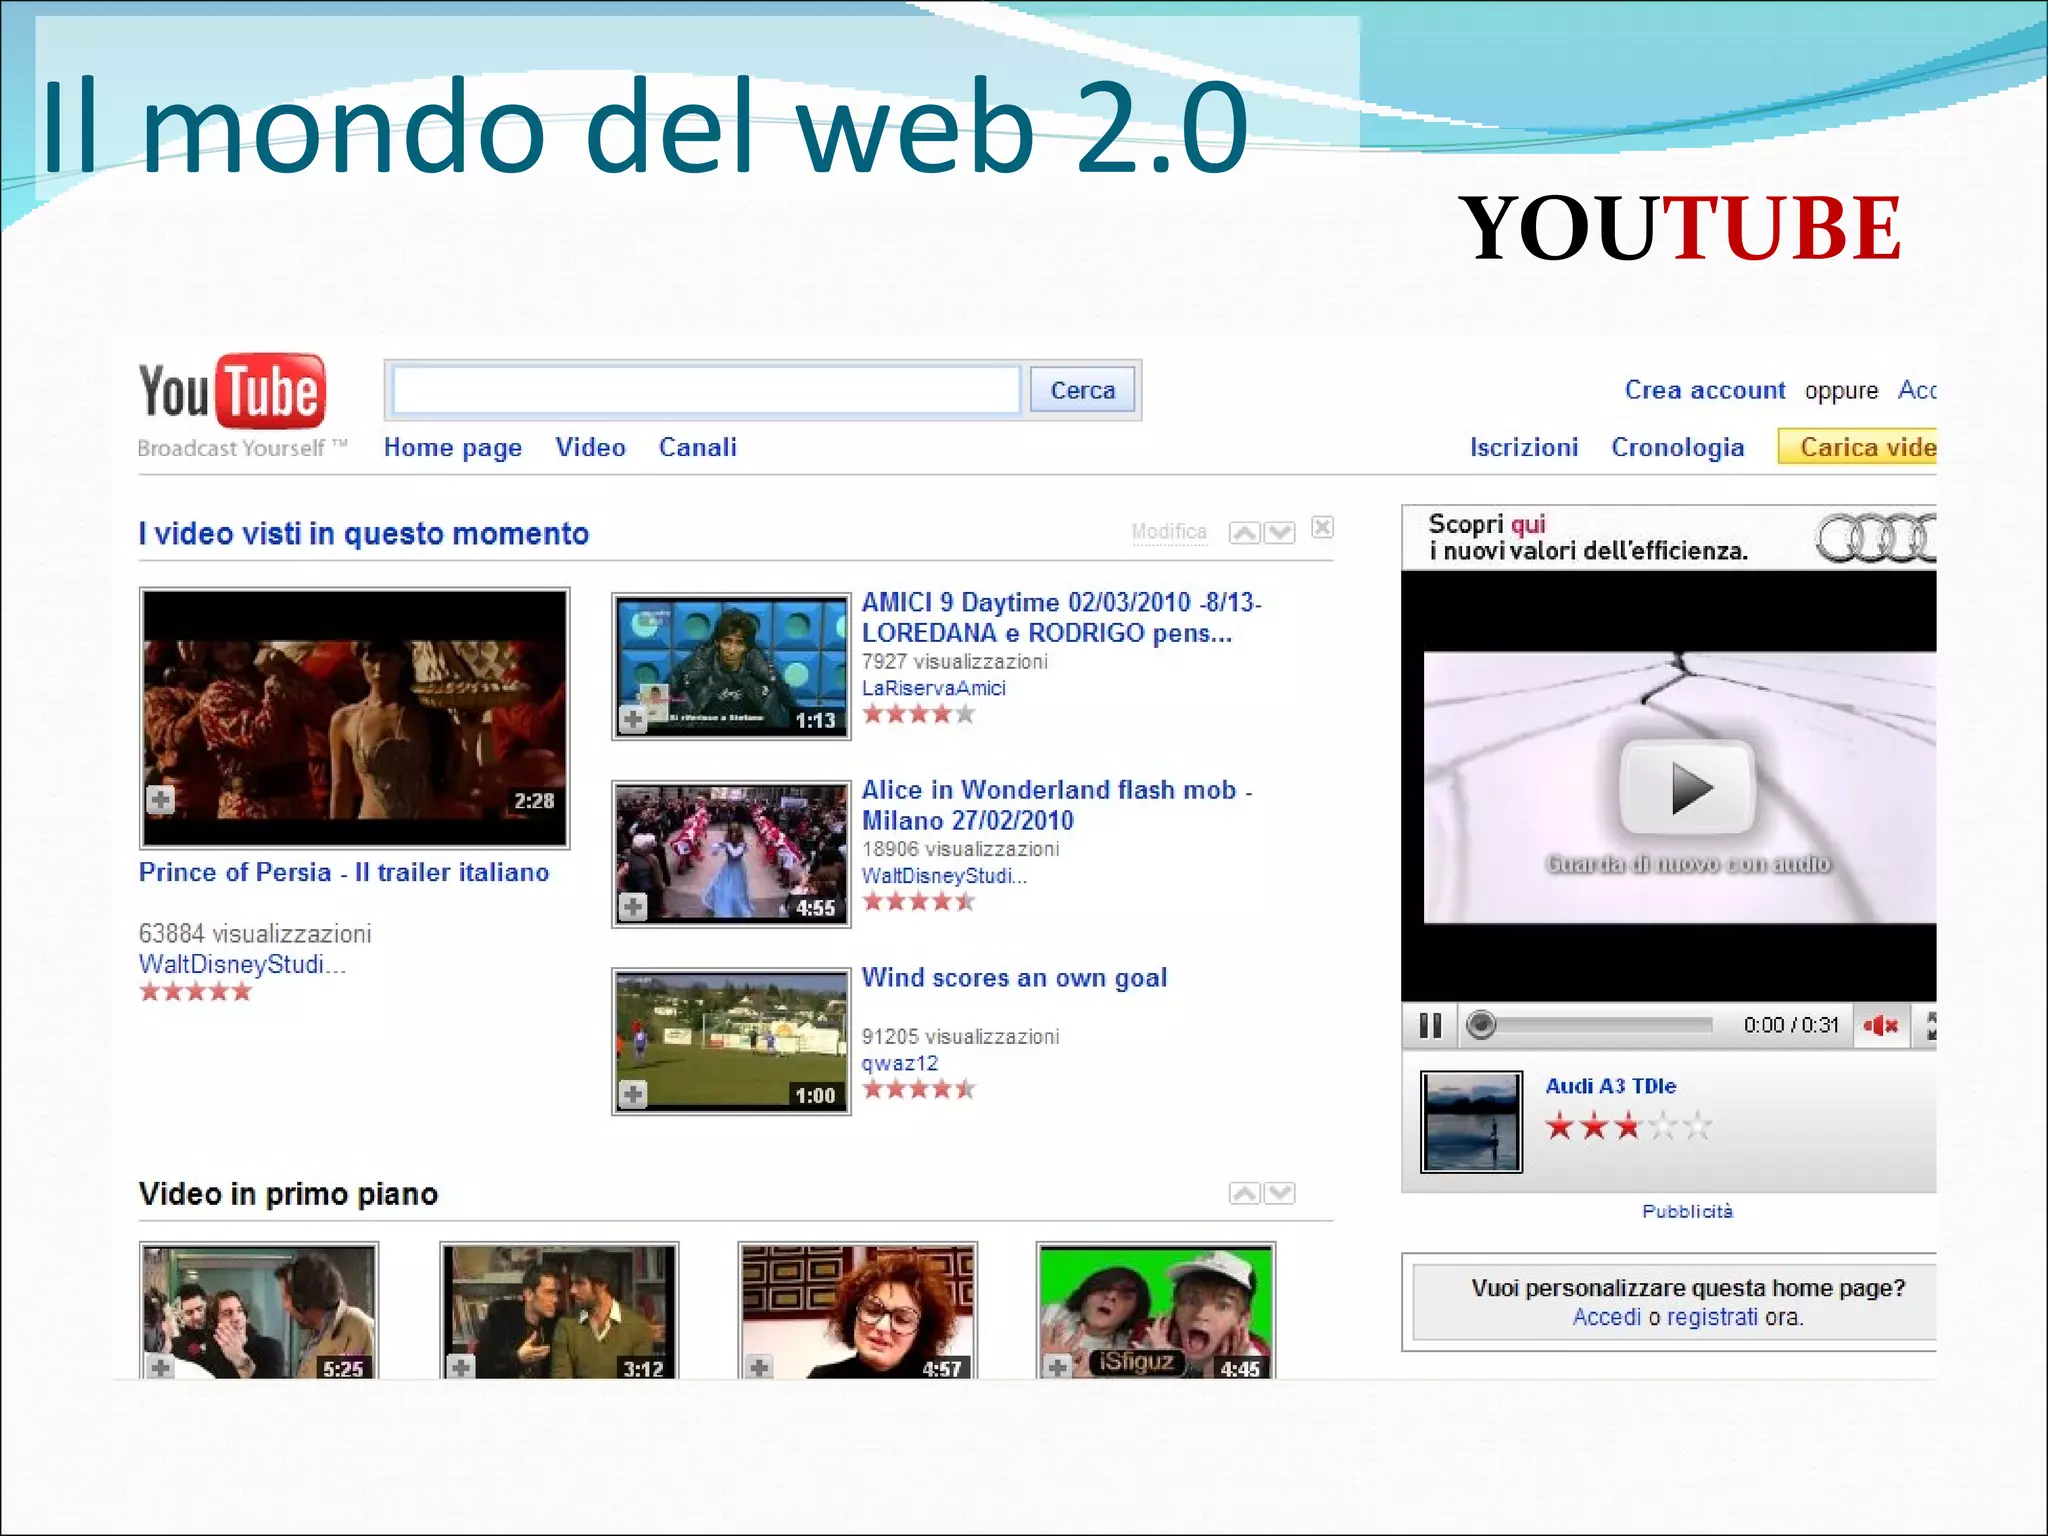Move 'Video in primo piano' section down
This screenshot has height=1536, width=2048.
[x=1280, y=1193]
